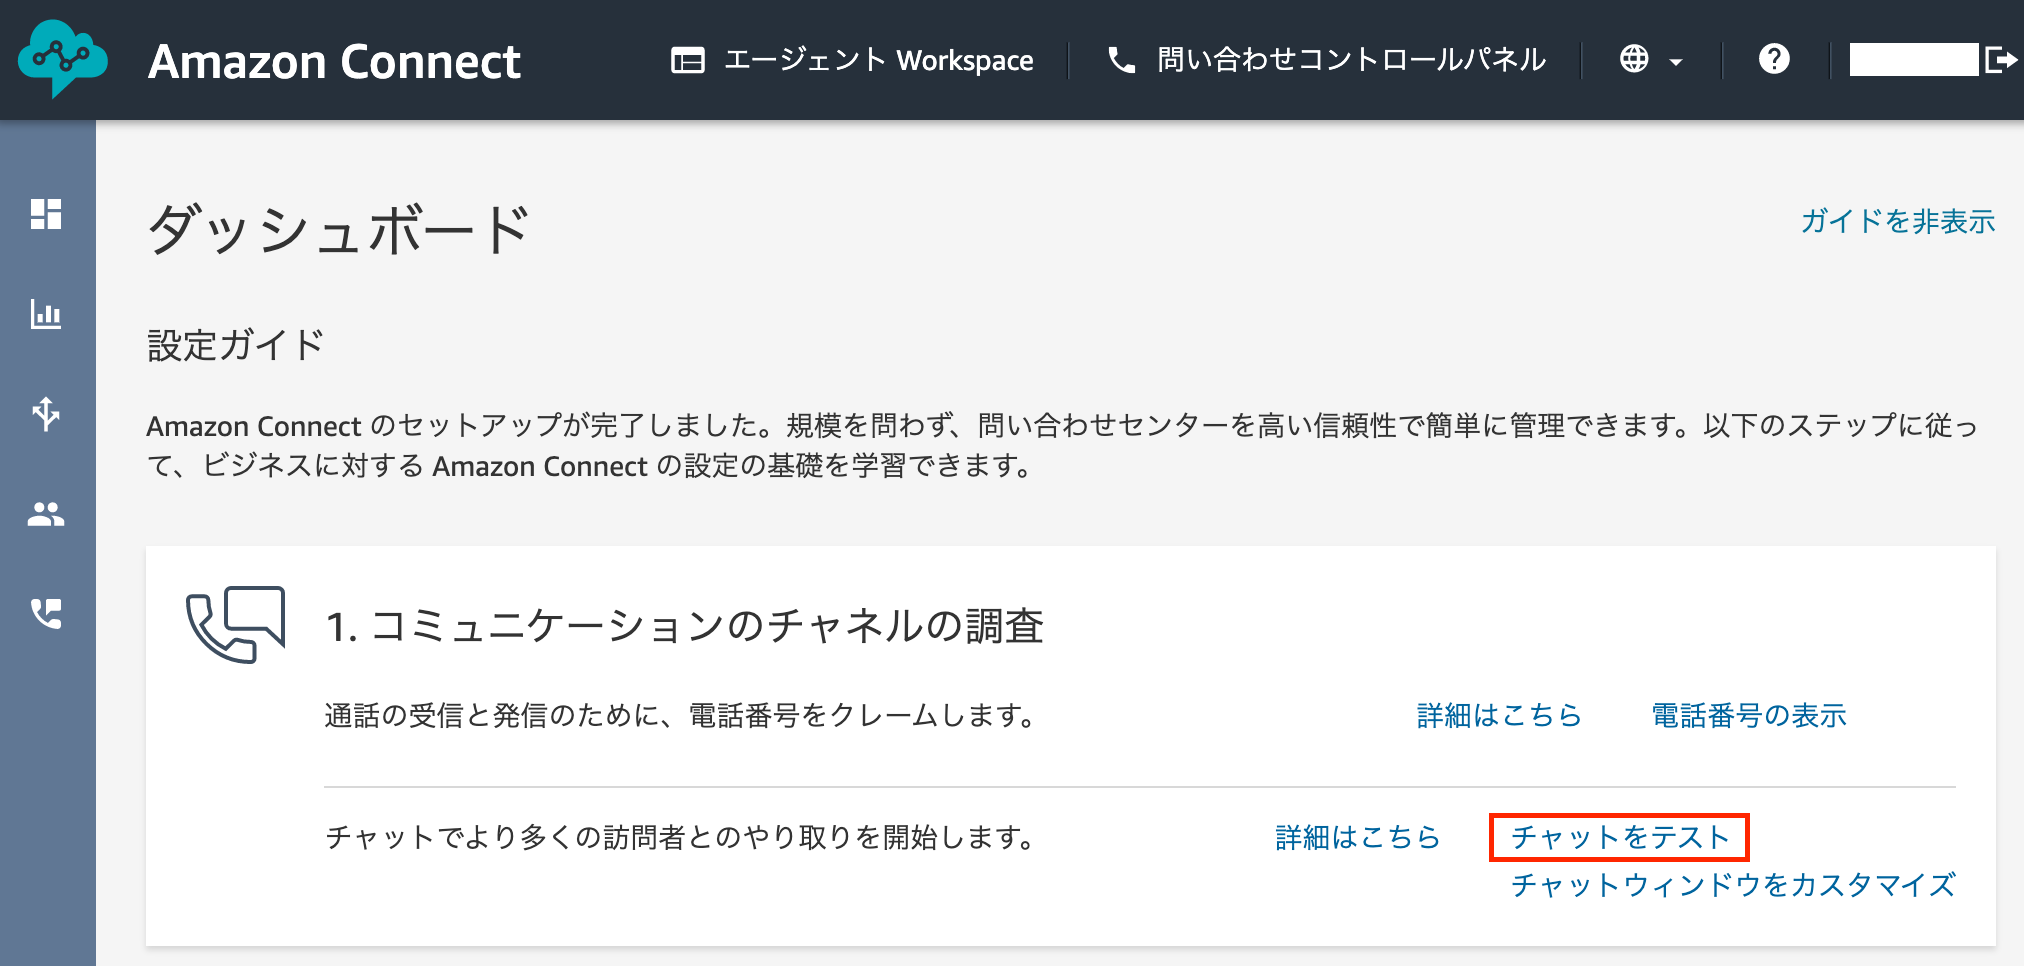Viewport: 2024px width, 966px height.
Task: Open the phone channels sidebar icon
Action: coord(46,613)
